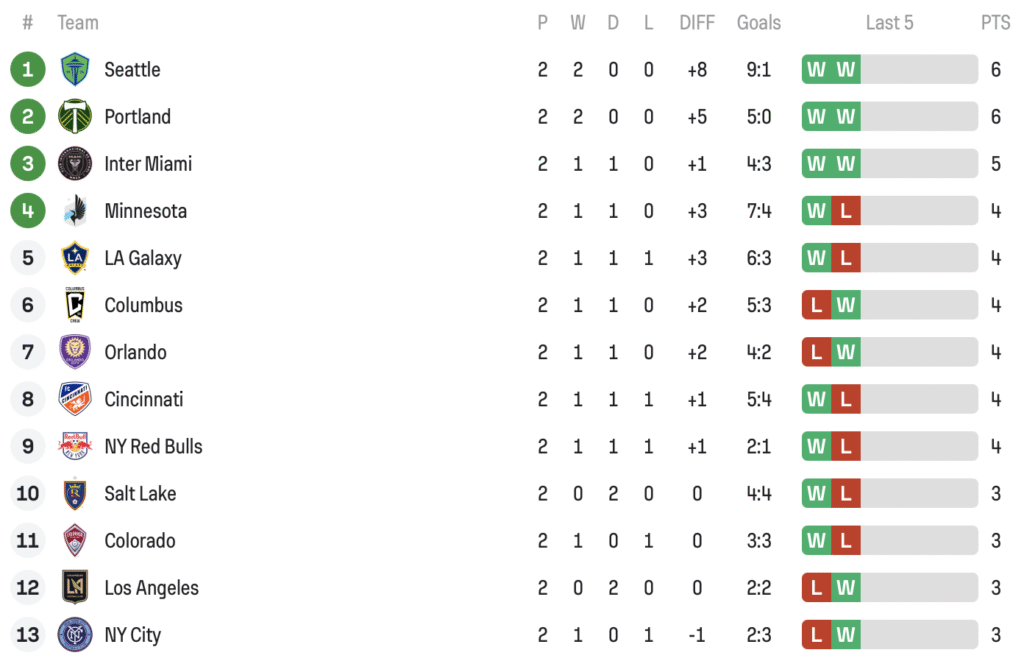The height and width of the screenshot is (661, 1024).
Task: Open the Seattle team name link
Action: click(133, 69)
